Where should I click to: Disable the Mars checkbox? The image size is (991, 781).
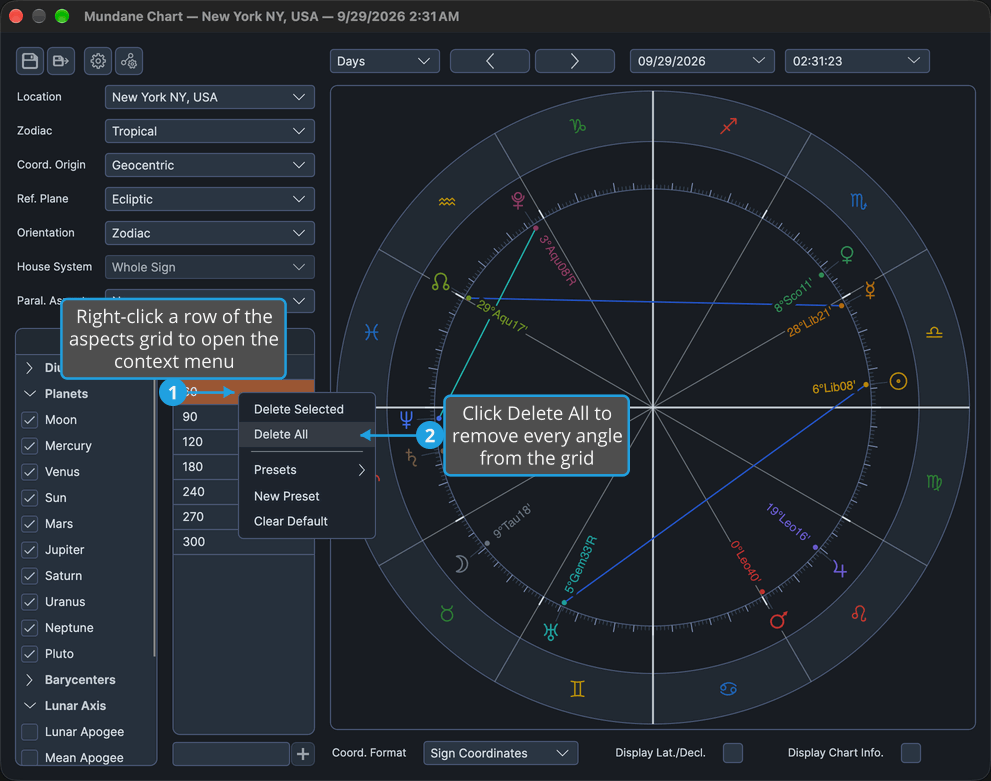[30, 524]
